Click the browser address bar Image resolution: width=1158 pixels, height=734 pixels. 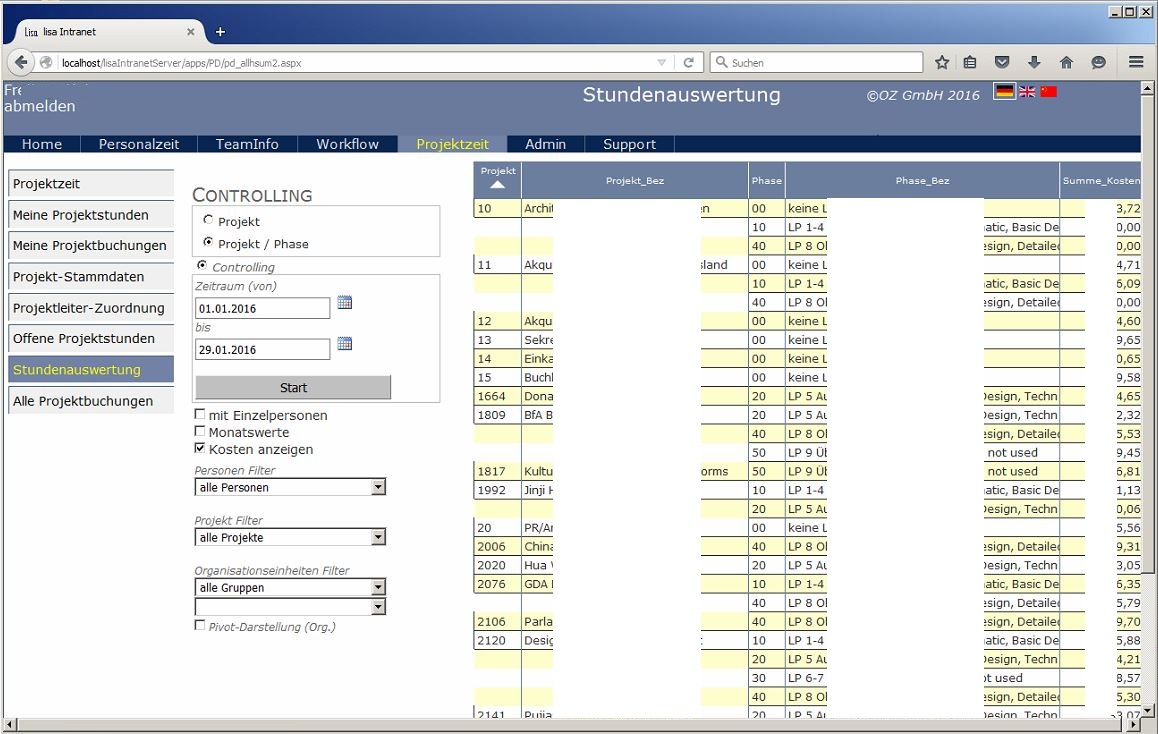(x=354, y=63)
